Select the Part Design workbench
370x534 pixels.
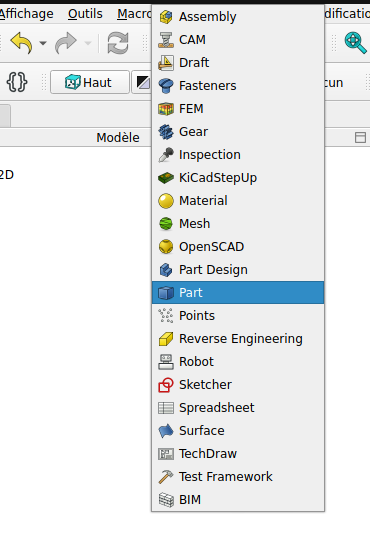pos(238,270)
